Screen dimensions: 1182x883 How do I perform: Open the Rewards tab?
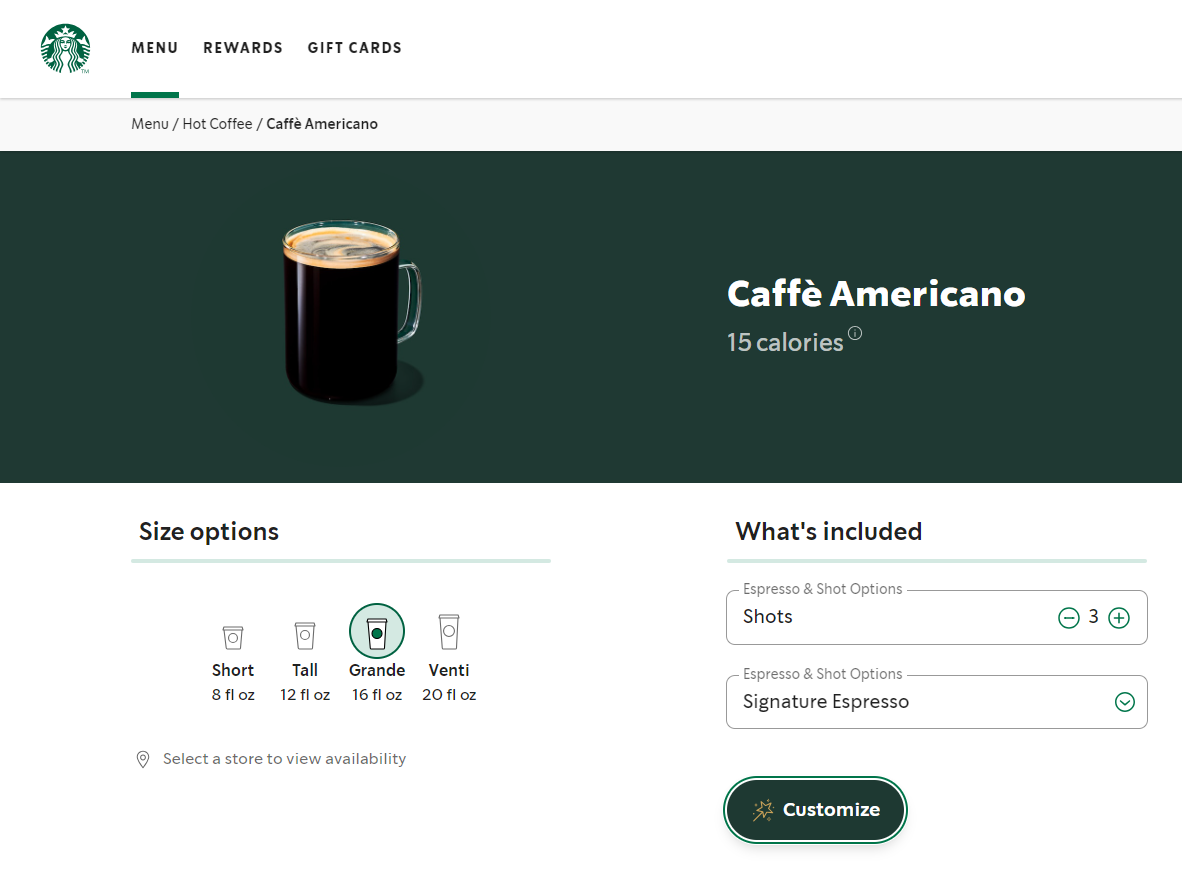pos(243,48)
